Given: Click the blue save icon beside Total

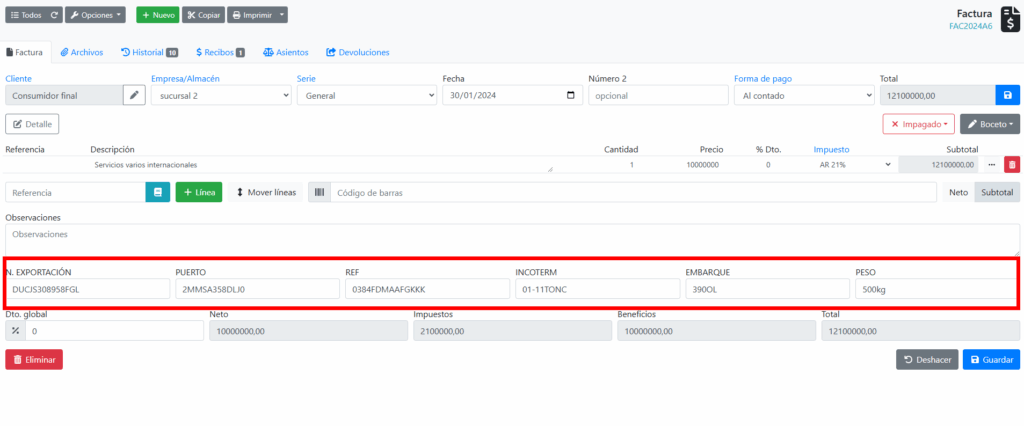Looking at the screenshot, I should 1007,95.
